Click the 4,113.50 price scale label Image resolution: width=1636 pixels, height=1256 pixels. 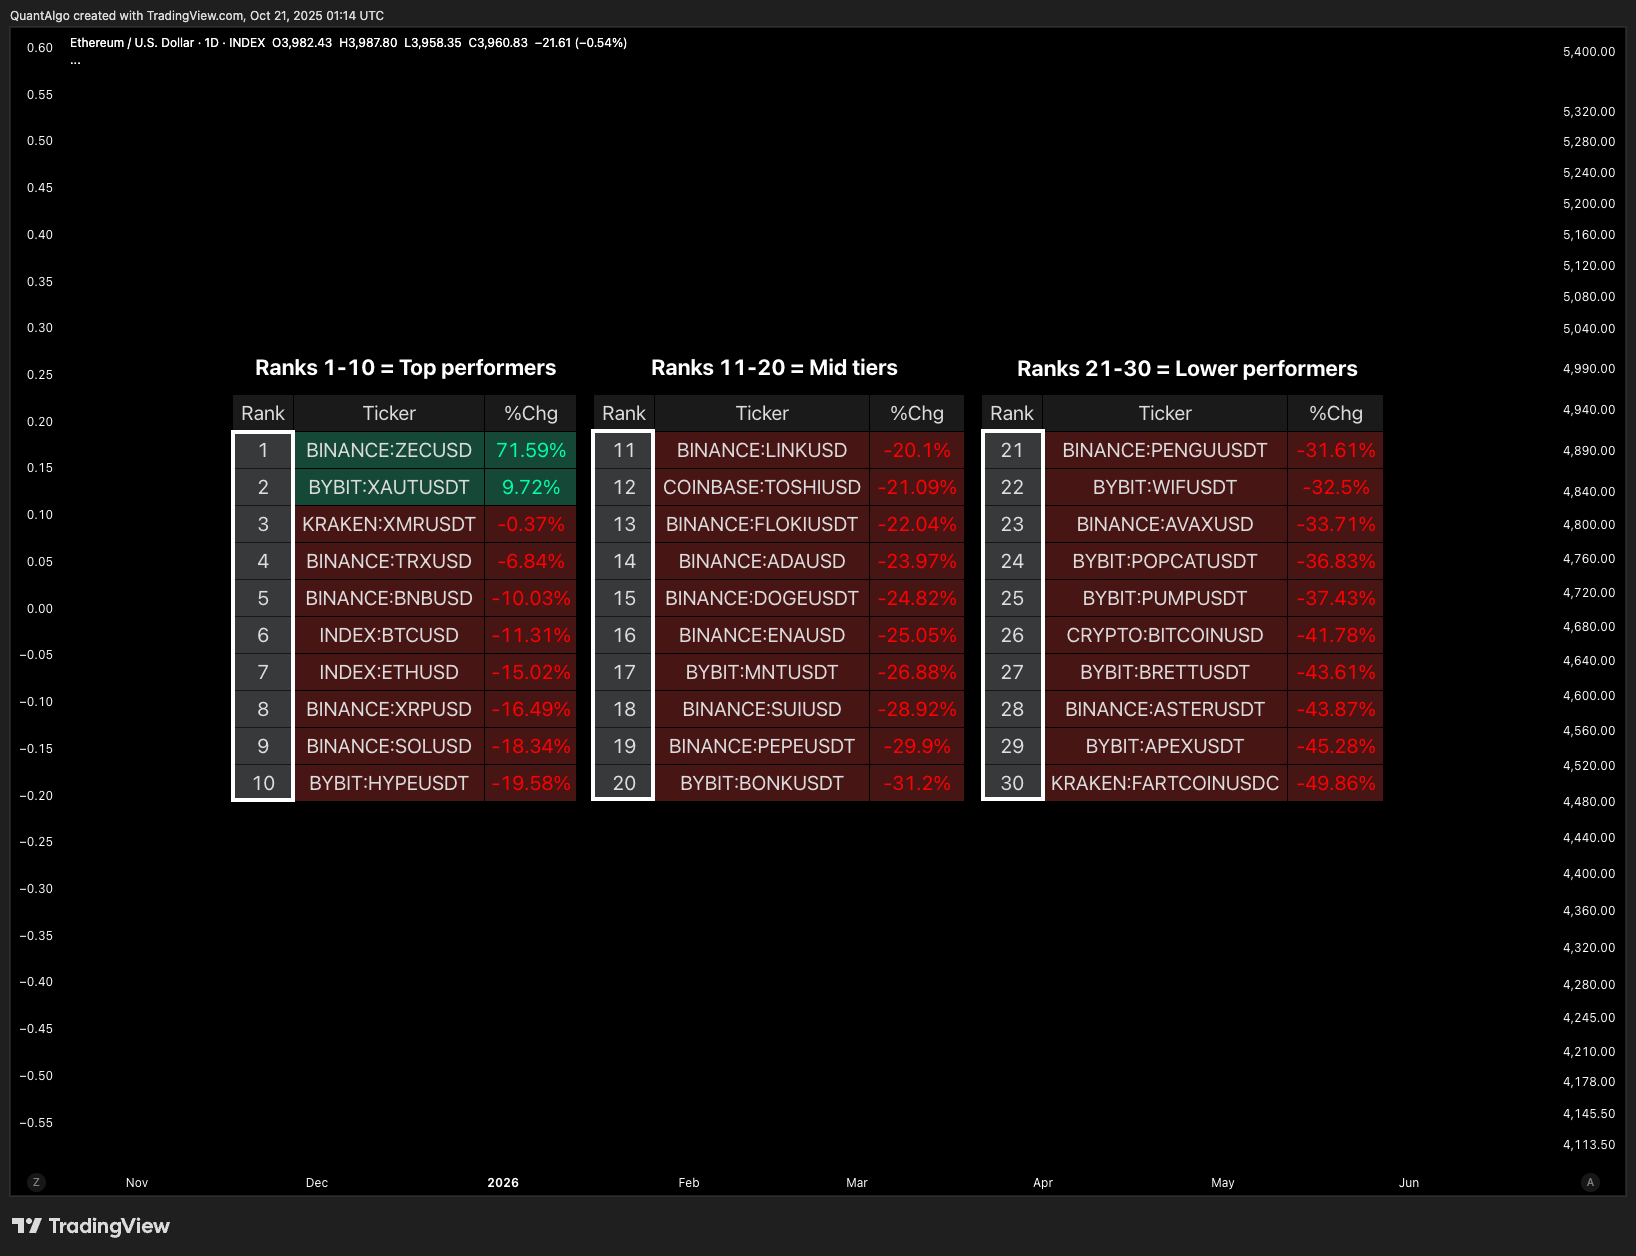point(1589,1145)
